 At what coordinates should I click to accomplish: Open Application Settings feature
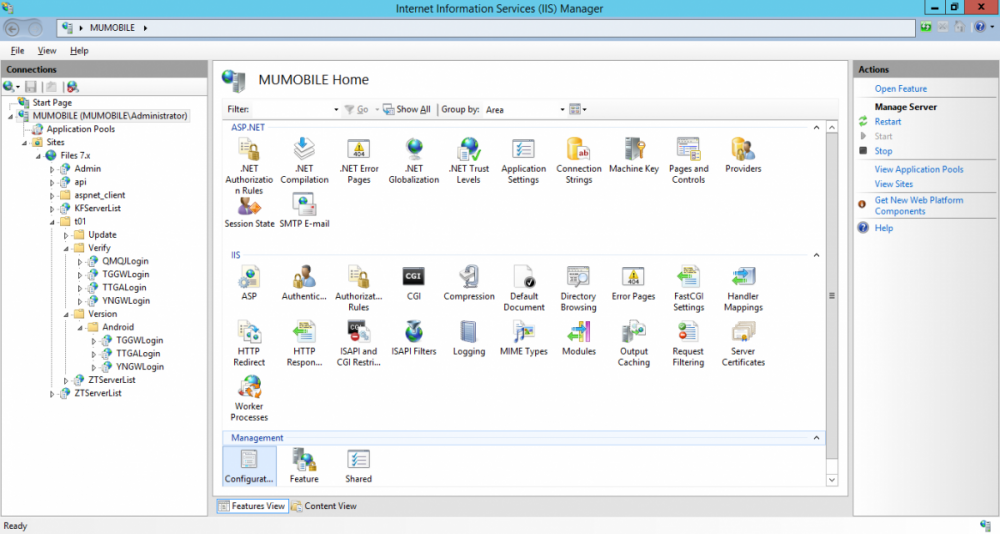524,161
